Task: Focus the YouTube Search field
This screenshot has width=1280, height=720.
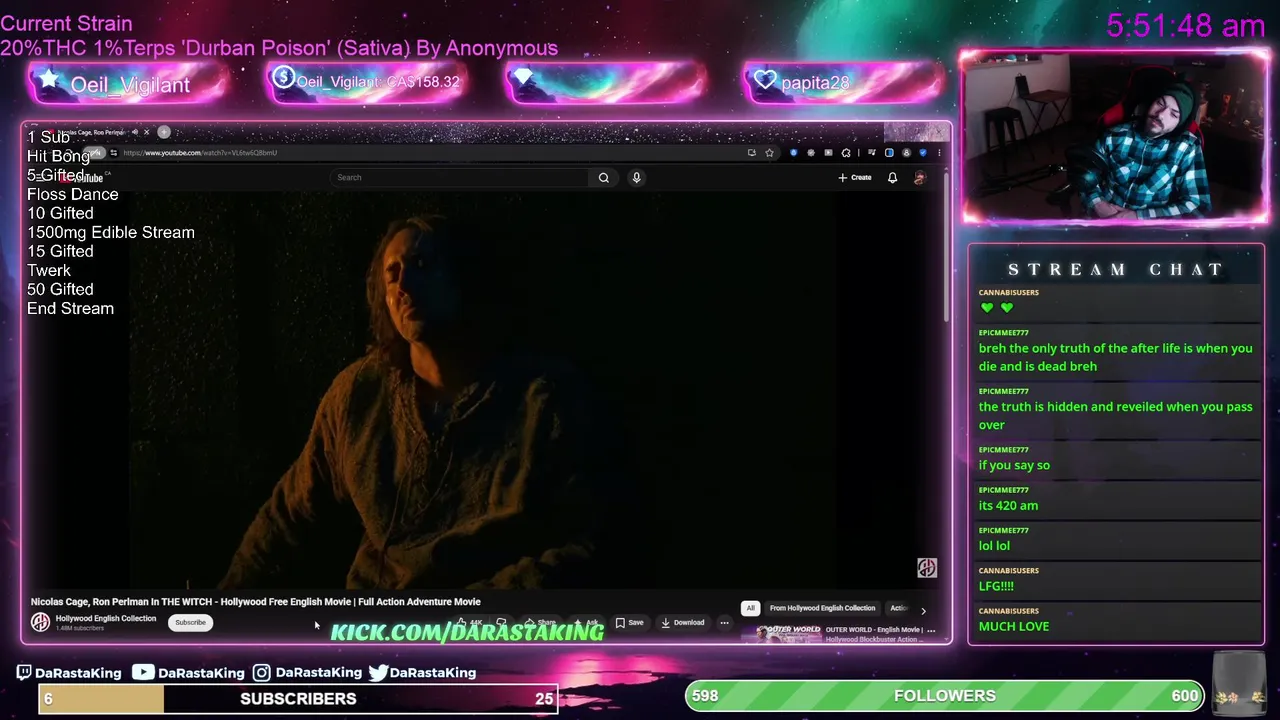Action: 460,177
